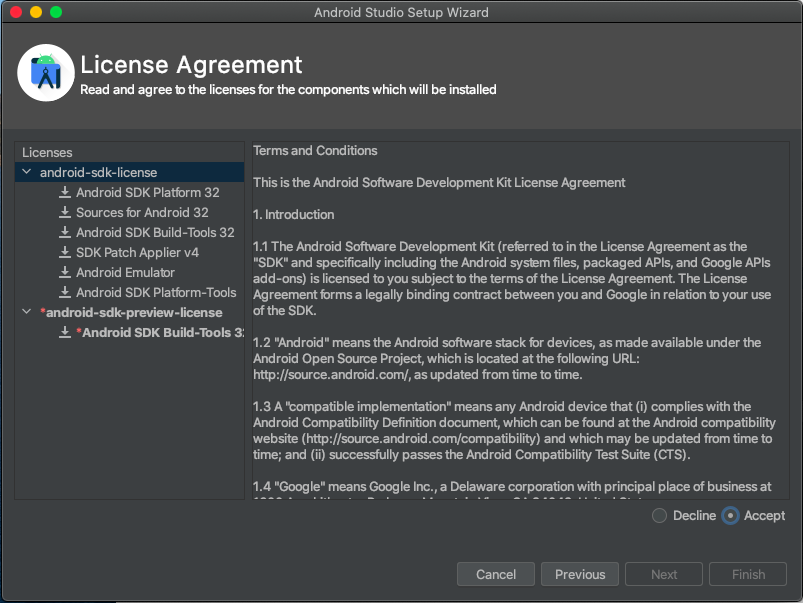Select the Decline radio button

pyautogui.click(x=660, y=515)
